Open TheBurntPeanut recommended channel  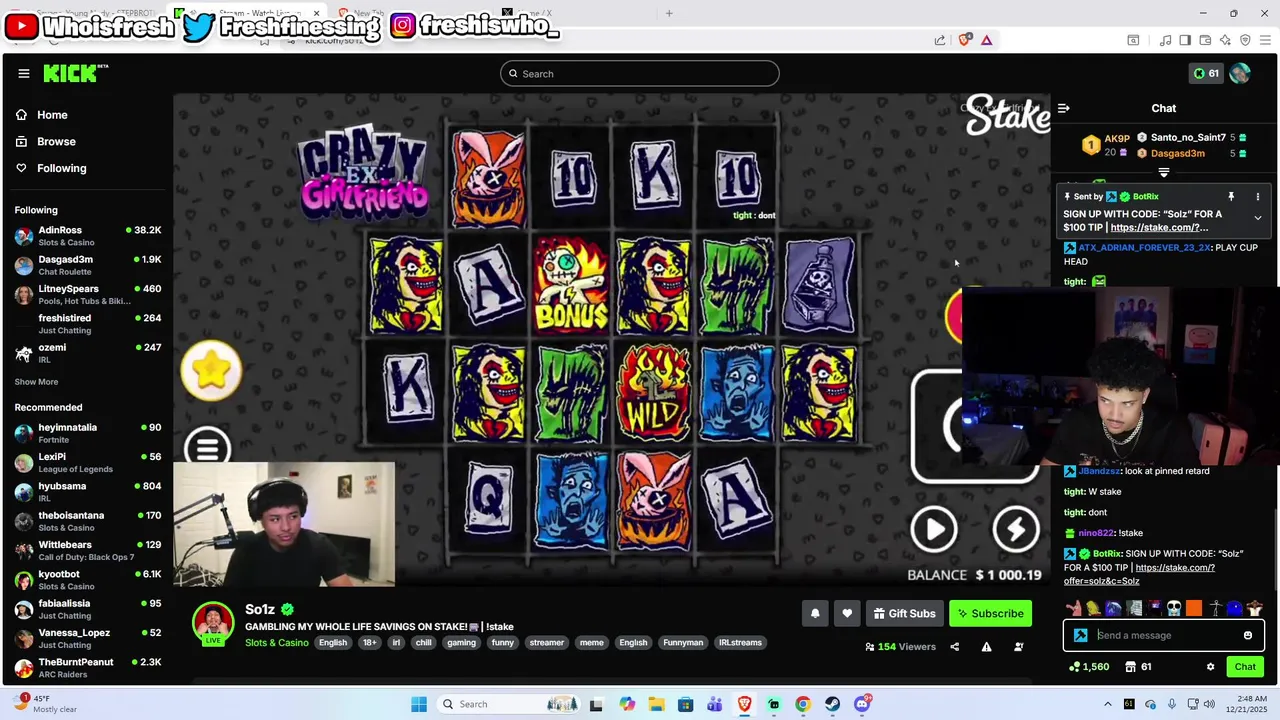tap(88, 668)
